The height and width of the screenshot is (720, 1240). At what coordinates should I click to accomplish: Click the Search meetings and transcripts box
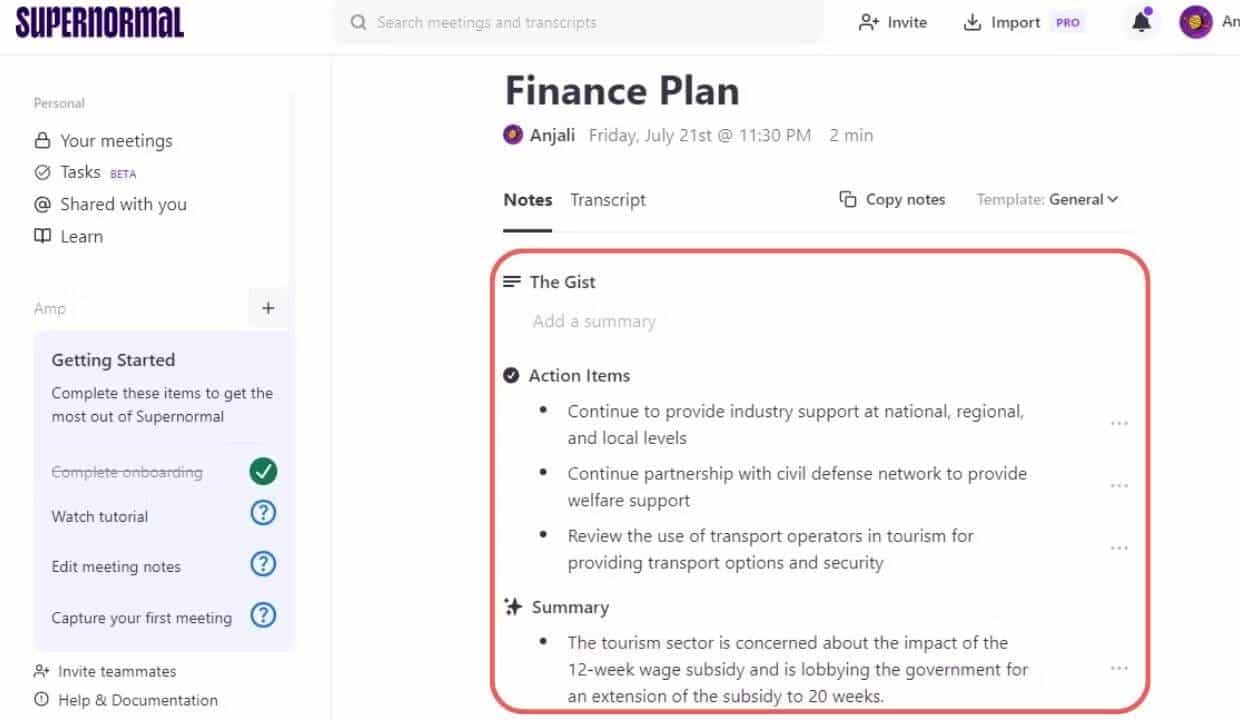coord(578,22)
